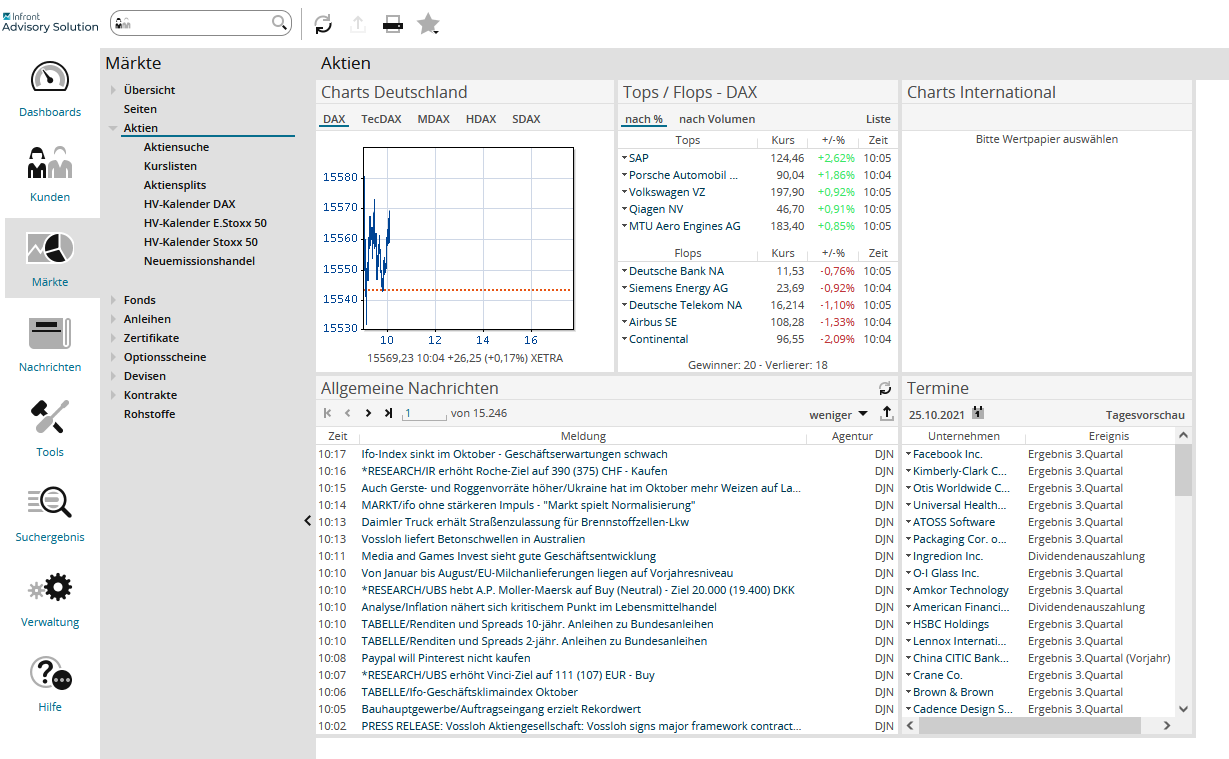
Task: Open the Nachrichten sidebar section
Action: click(x=50, y=345)
